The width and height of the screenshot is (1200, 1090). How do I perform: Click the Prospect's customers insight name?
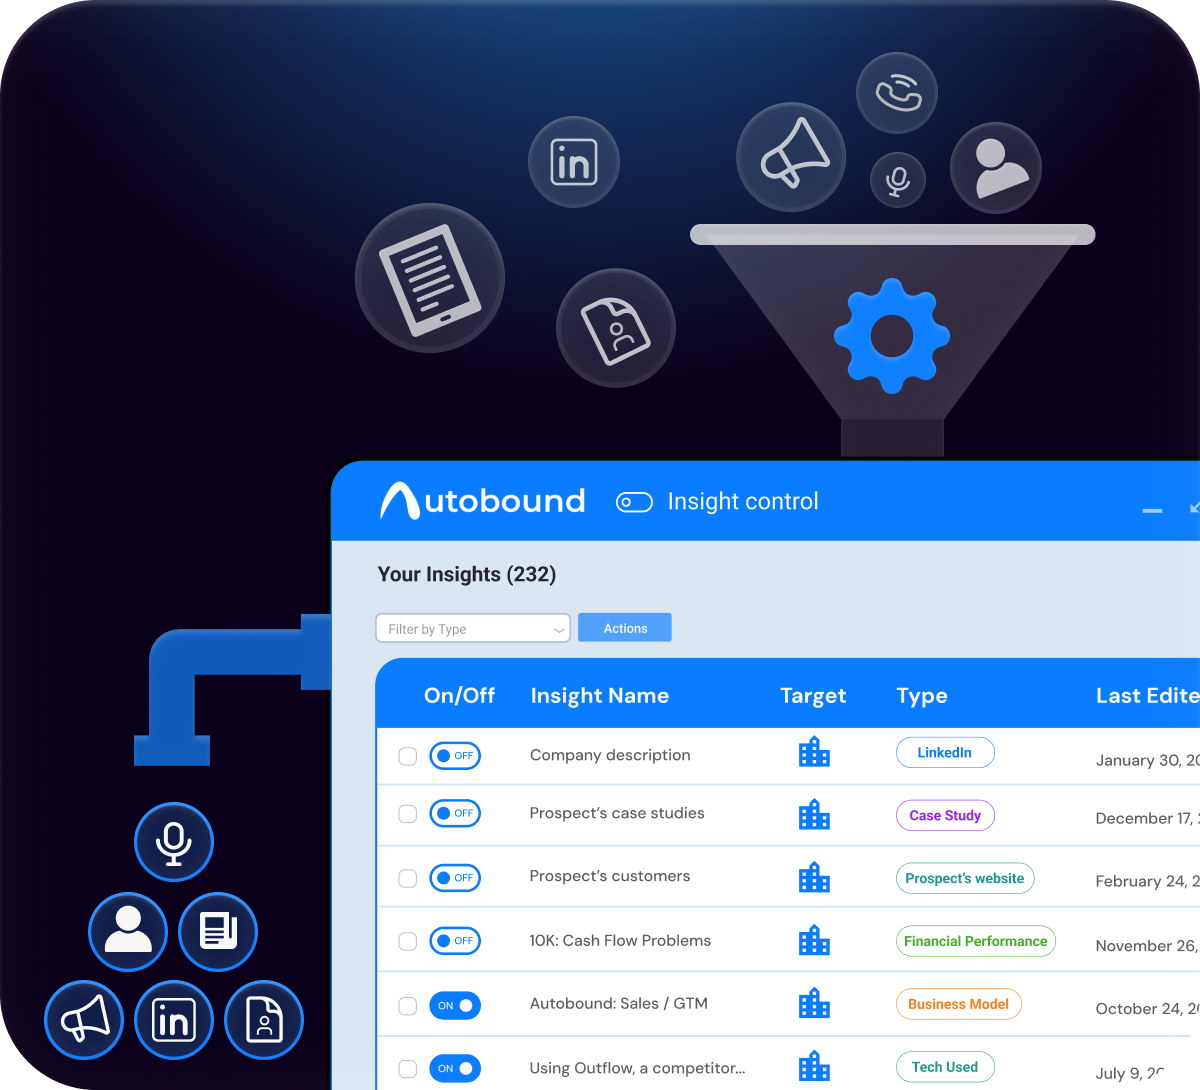(610, 876)
